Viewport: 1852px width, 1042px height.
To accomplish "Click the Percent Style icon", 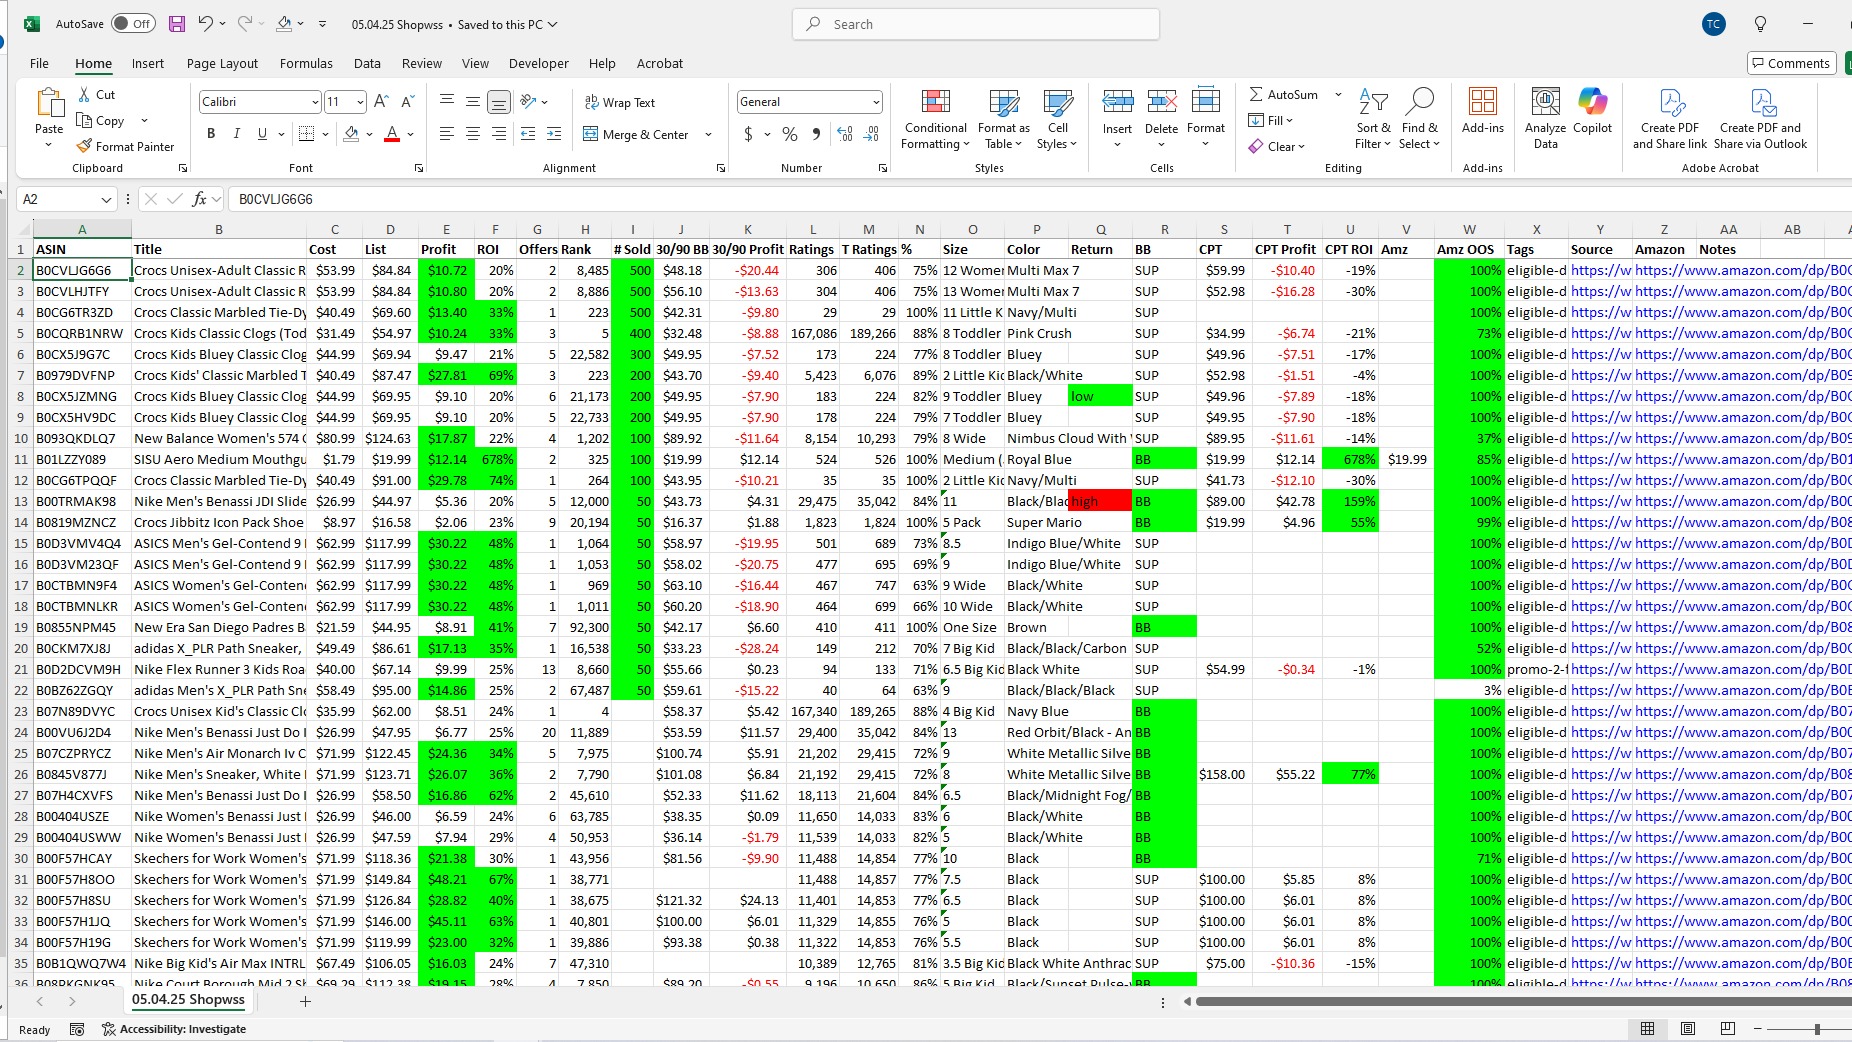I will coord(790,134).
